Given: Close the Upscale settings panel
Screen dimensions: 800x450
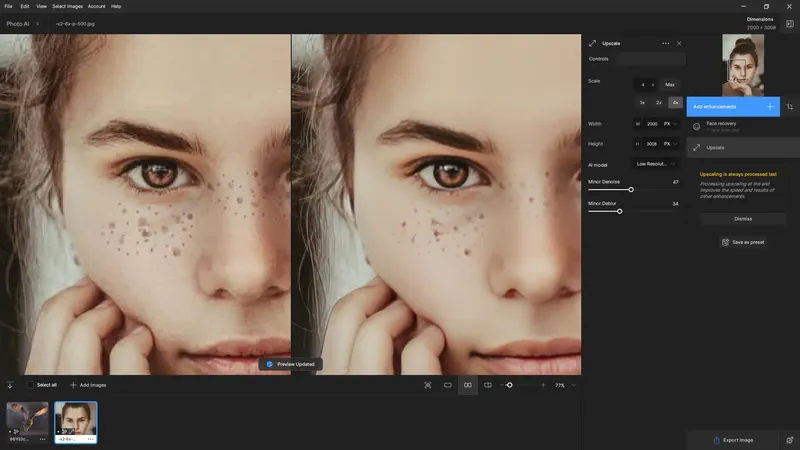Looking at the screenshot, I should point(679,43).
